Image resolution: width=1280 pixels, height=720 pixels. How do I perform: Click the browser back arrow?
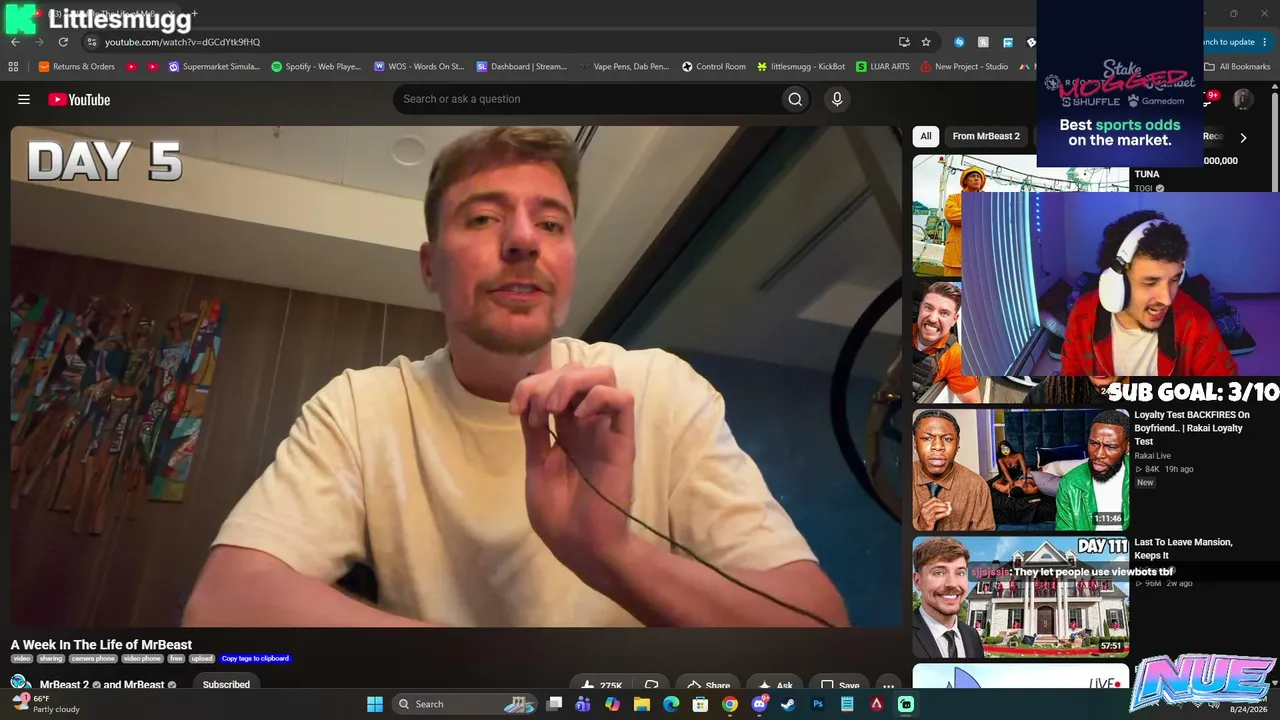[x=15, y=42]
